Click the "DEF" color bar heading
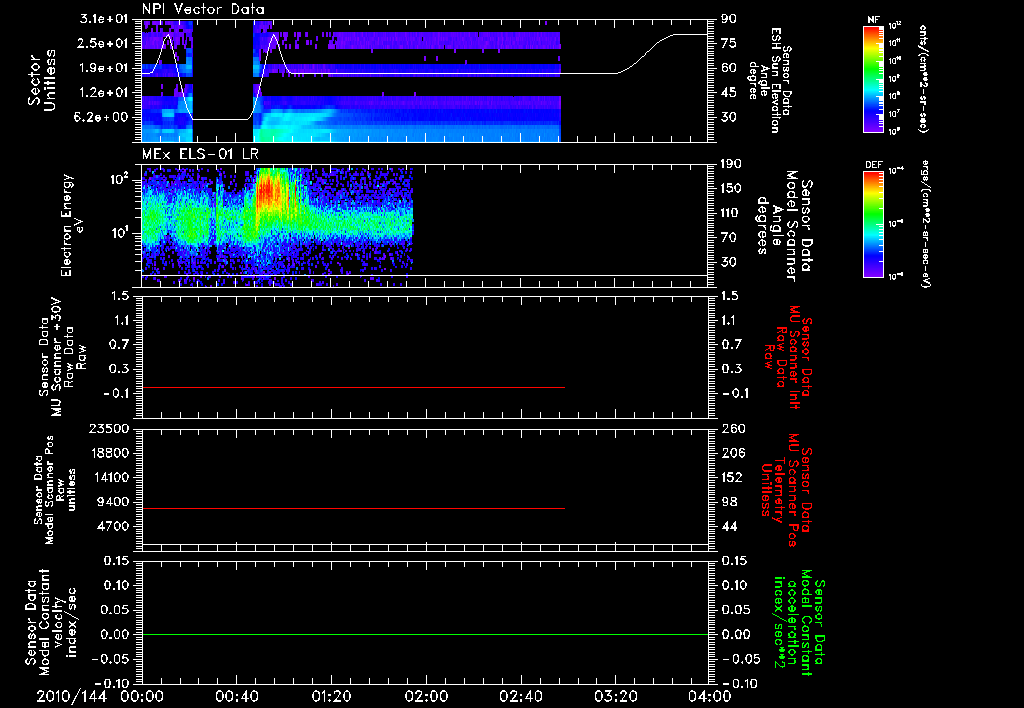Image resolution: width=1024 pixels, height=708 pixels. pos(873,165)
